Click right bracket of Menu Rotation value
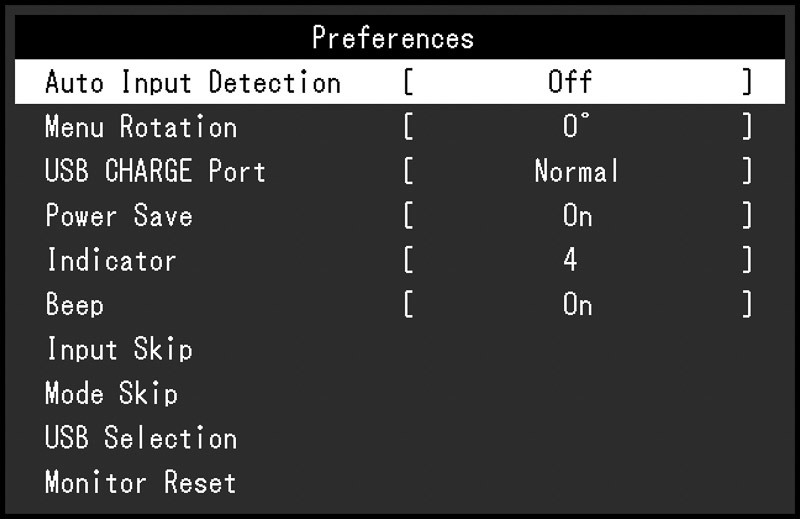The width and height of the screenshot is (800, 519). point(746,127)
